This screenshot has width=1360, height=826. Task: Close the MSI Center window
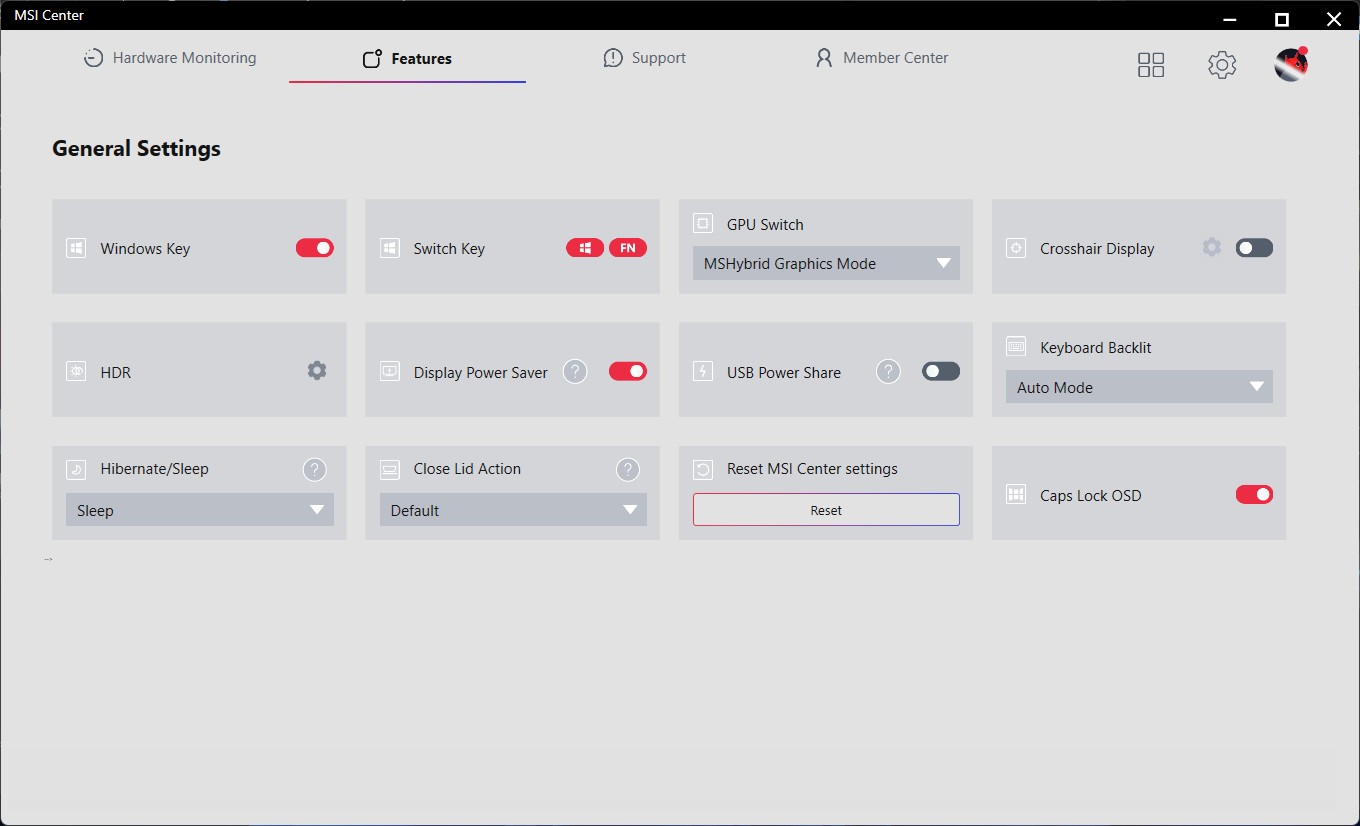[1333, 18]
